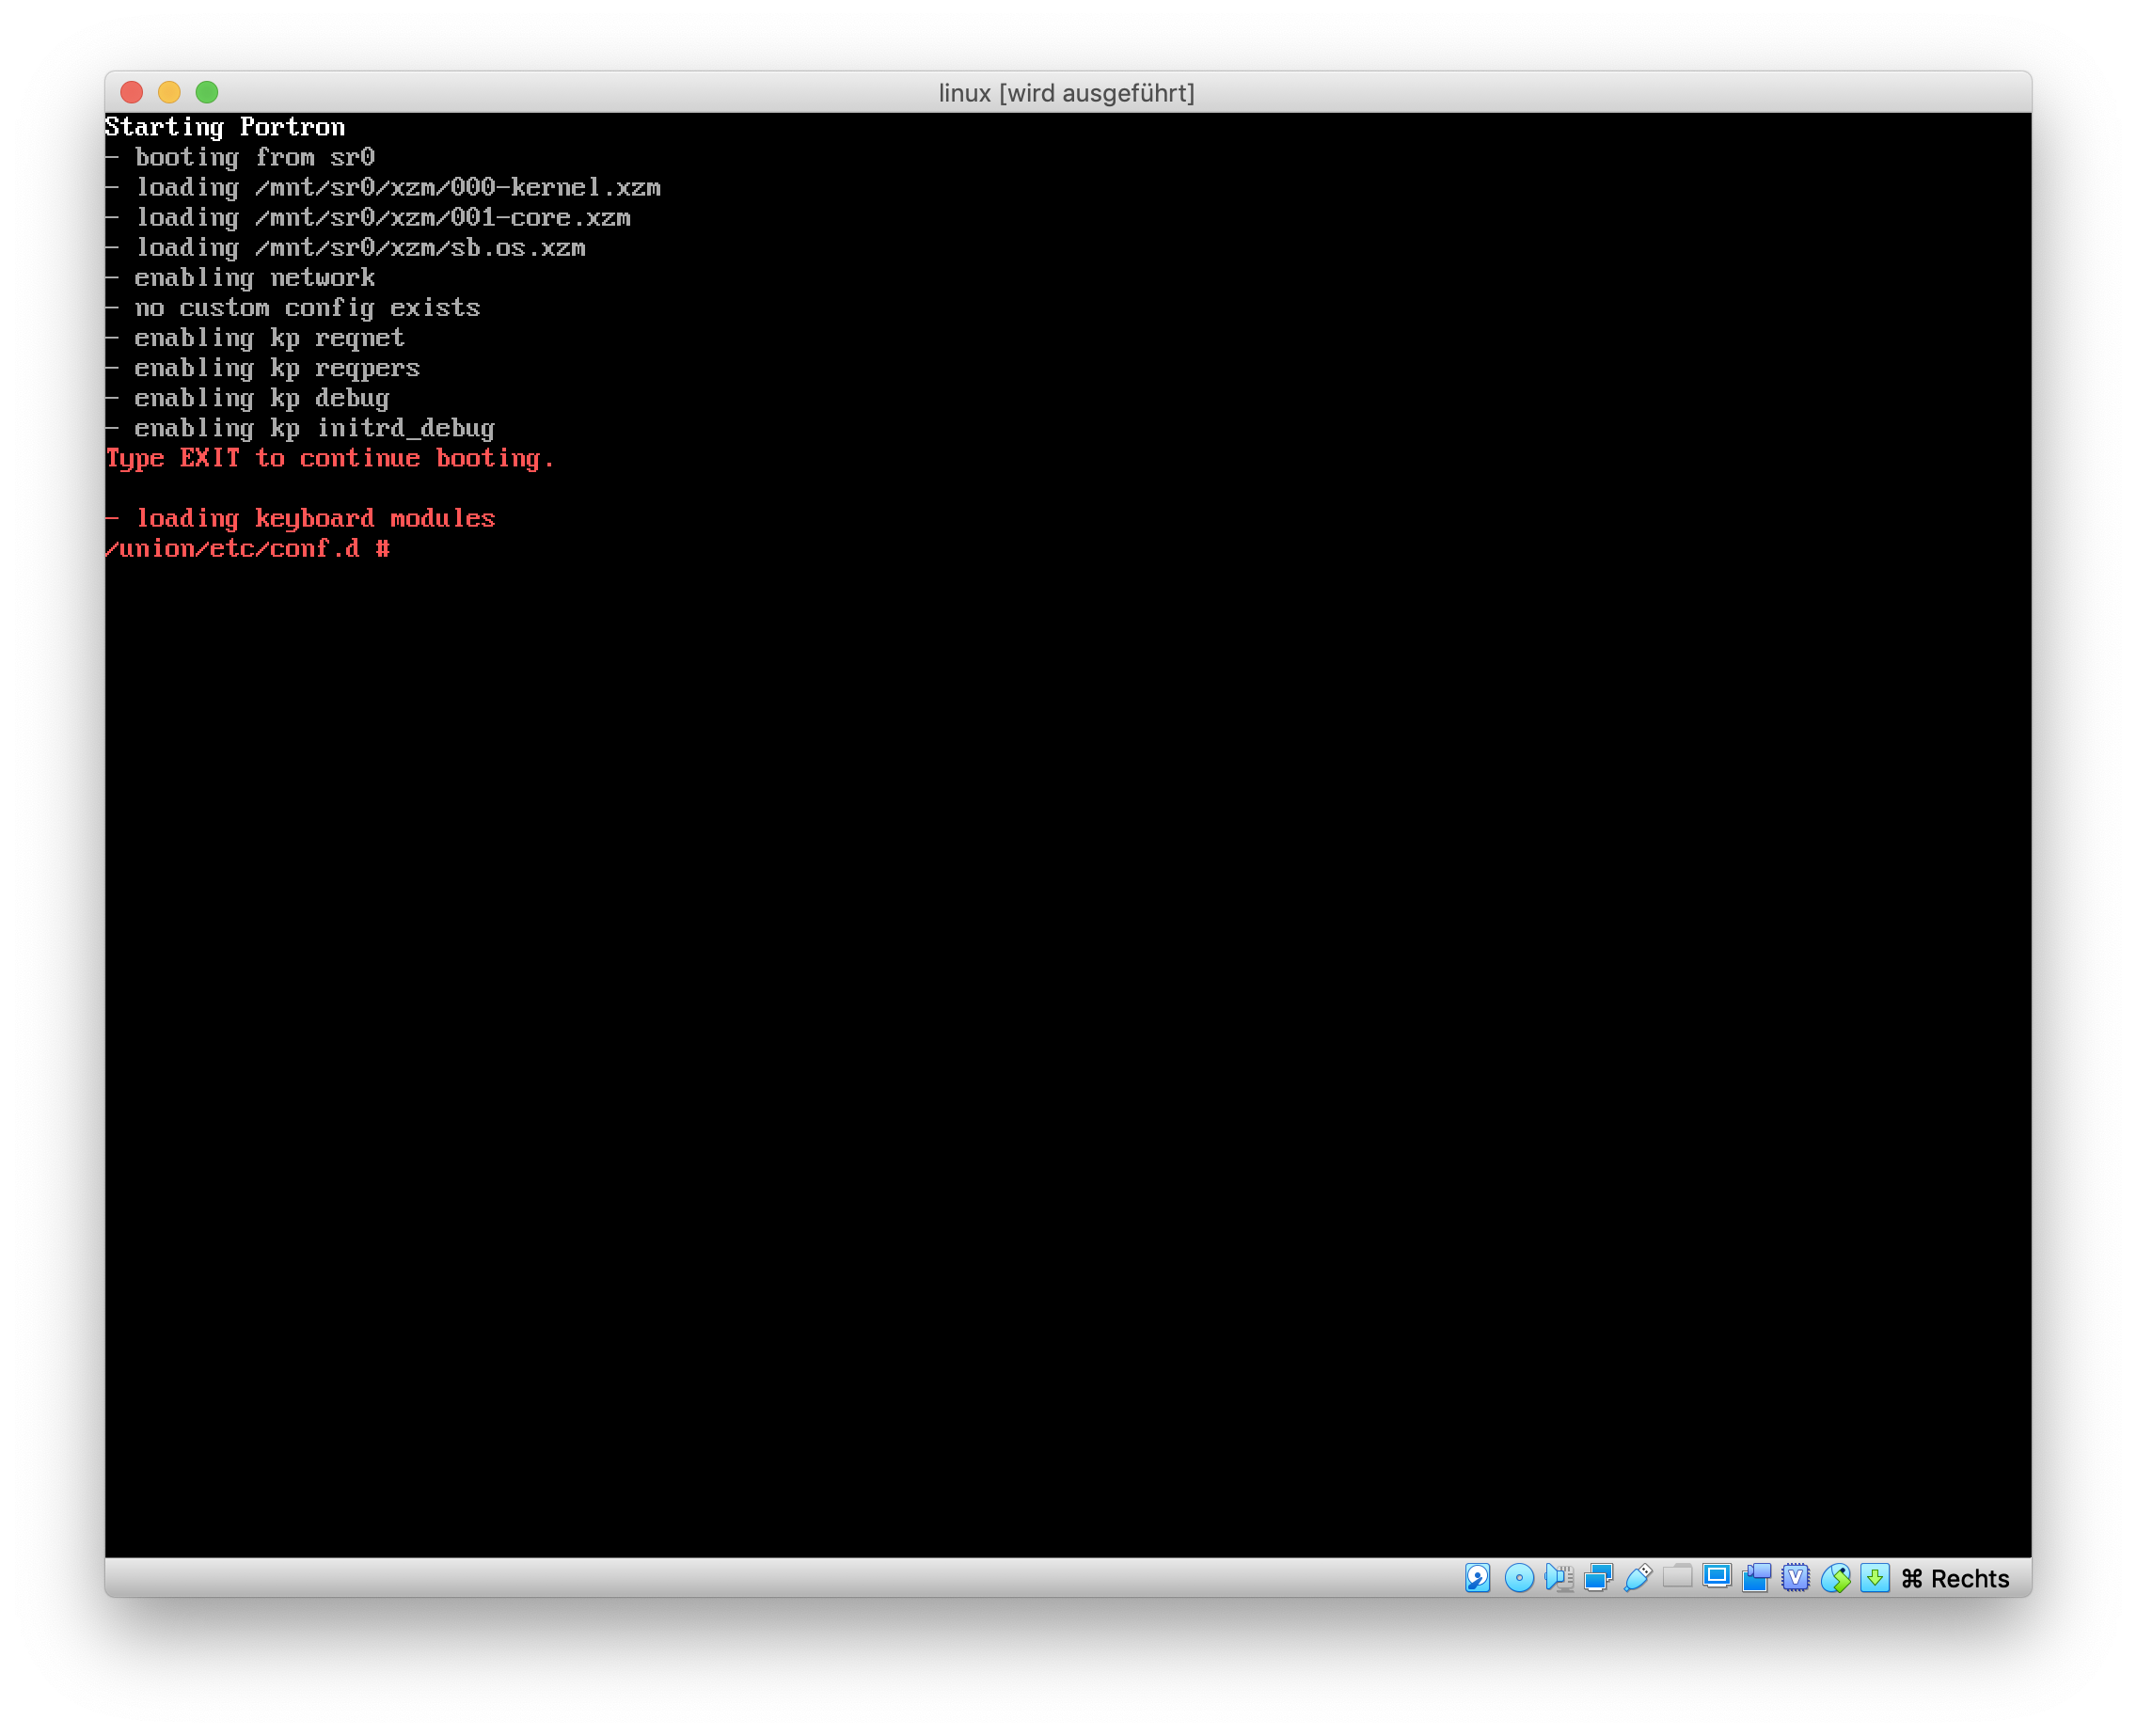Toggle the mouse integration icon
Screen dimensions: 2137x1736
[x=1835, y=1577]
